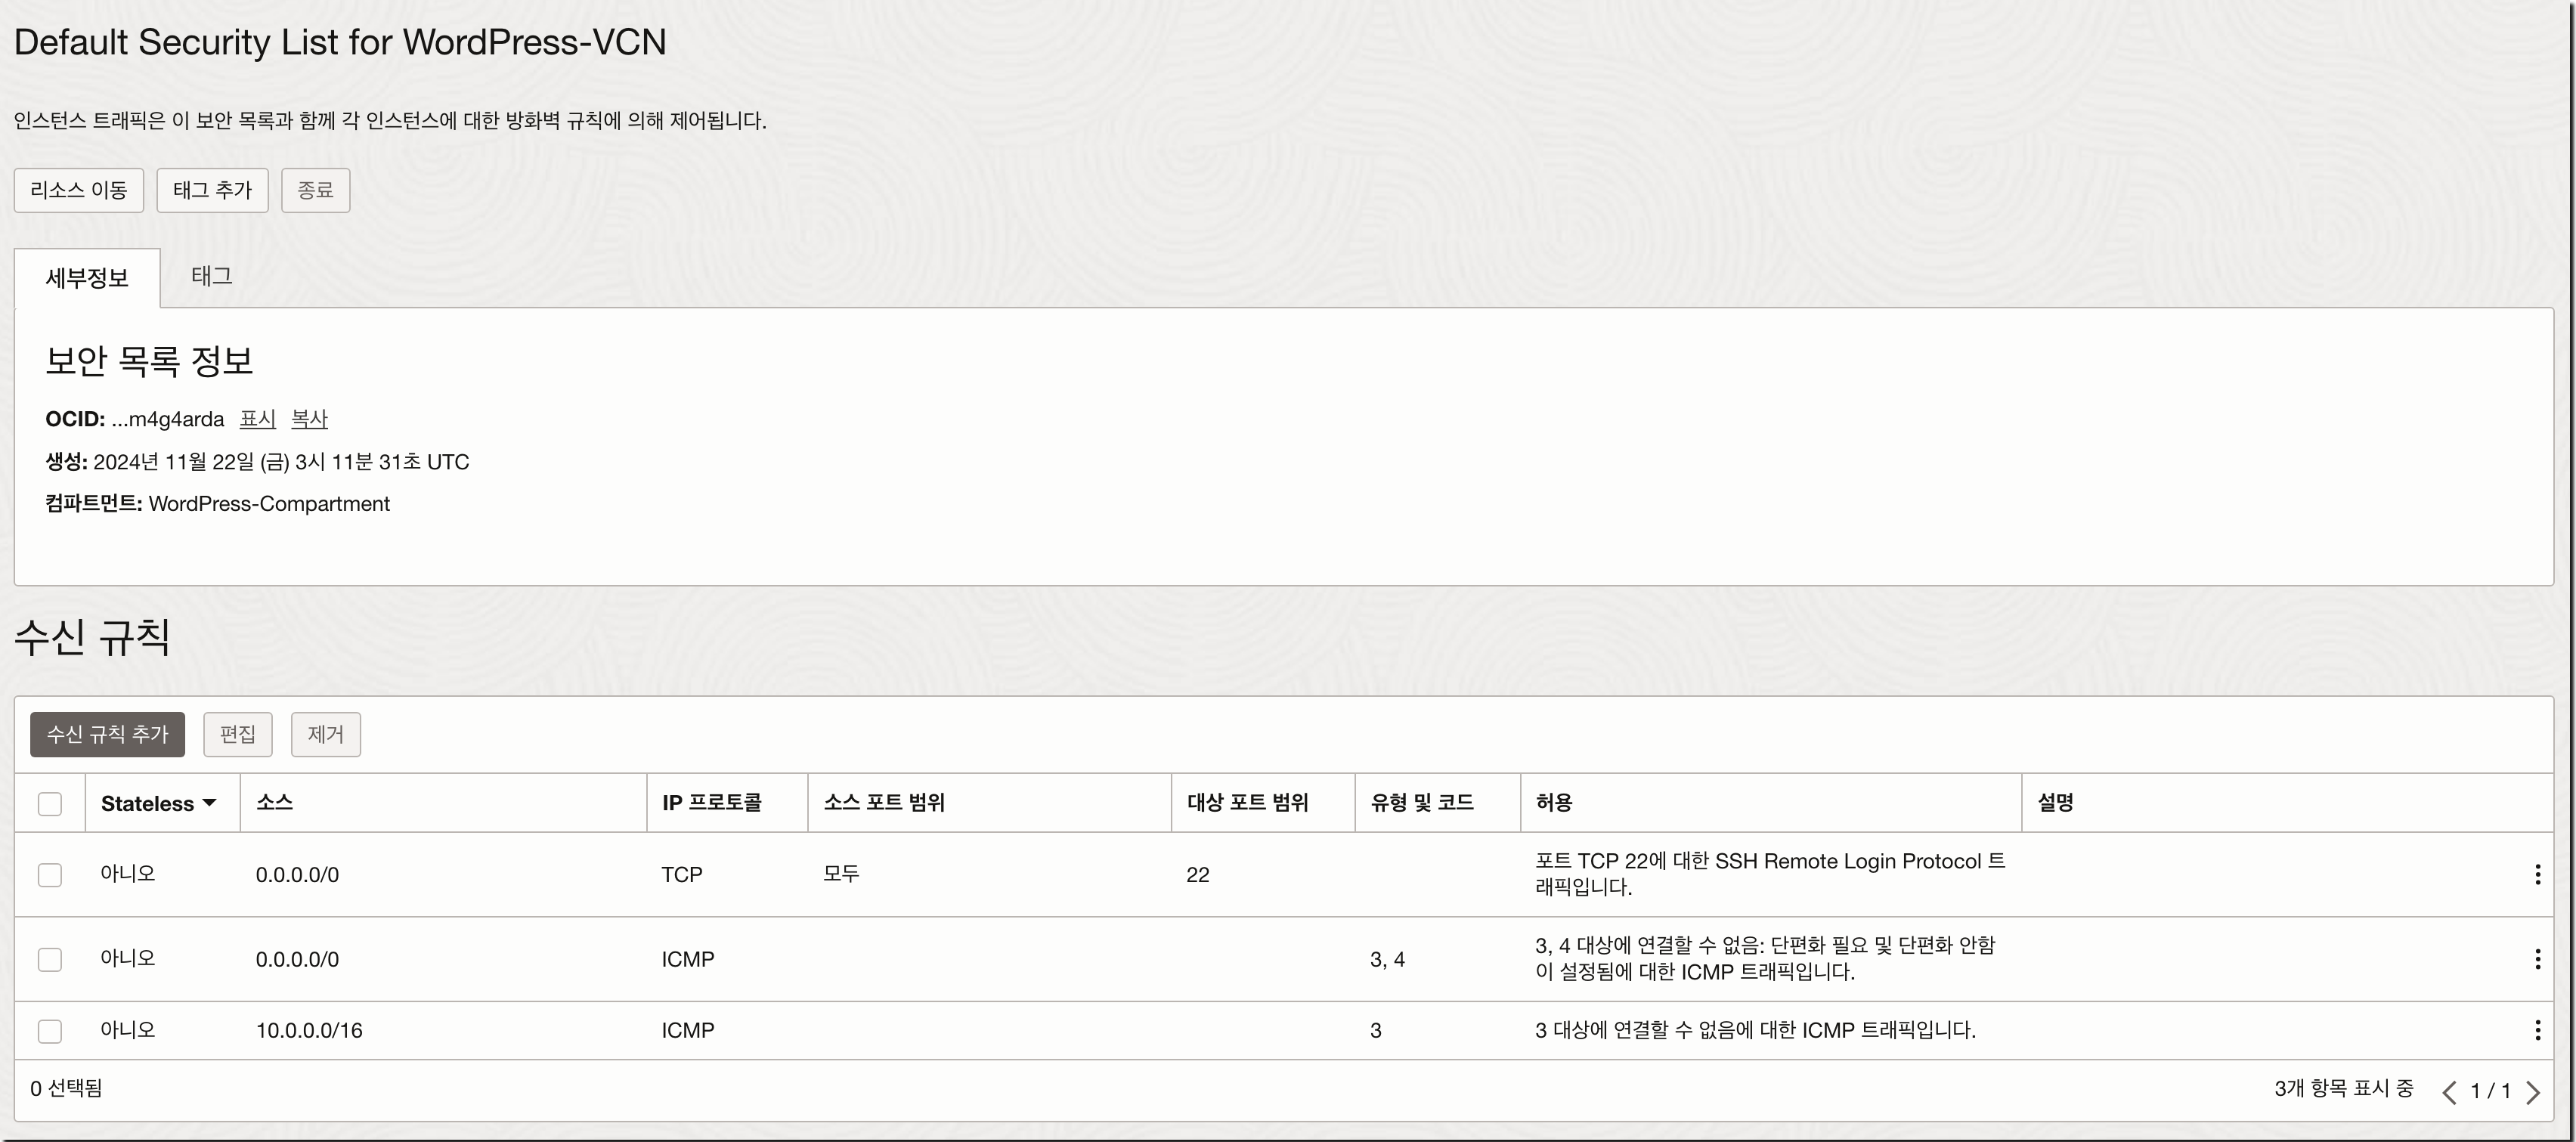Click the 종료 button
2576x1142 pixels.
315,190
